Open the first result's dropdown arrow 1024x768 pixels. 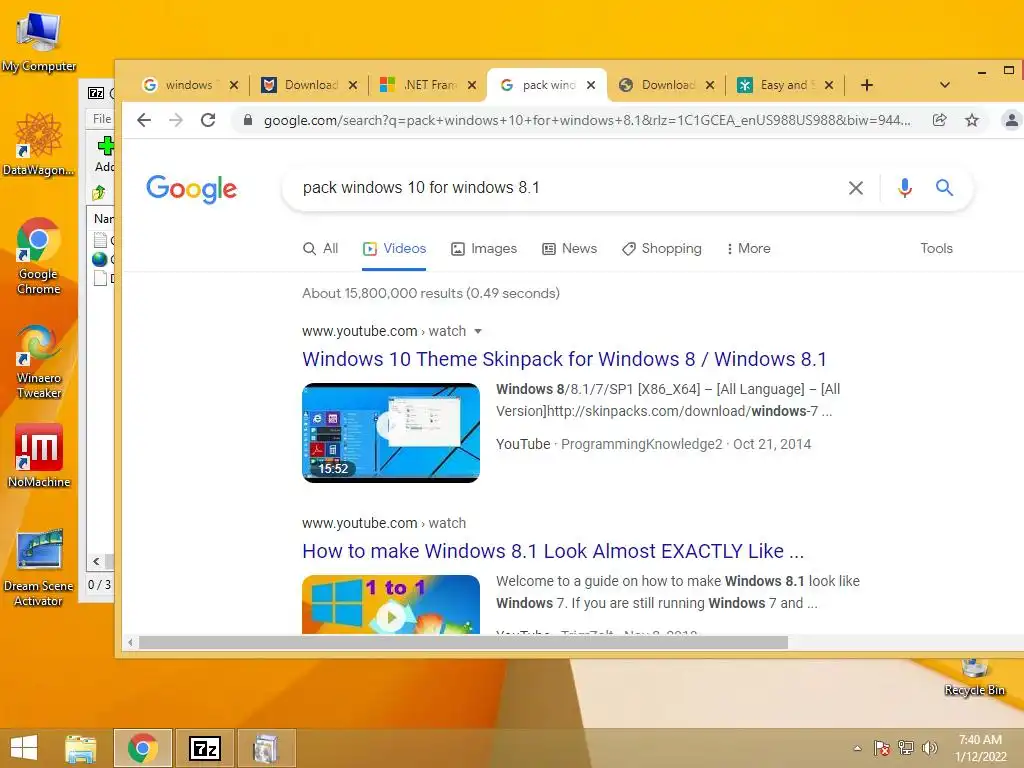(478, 332)
